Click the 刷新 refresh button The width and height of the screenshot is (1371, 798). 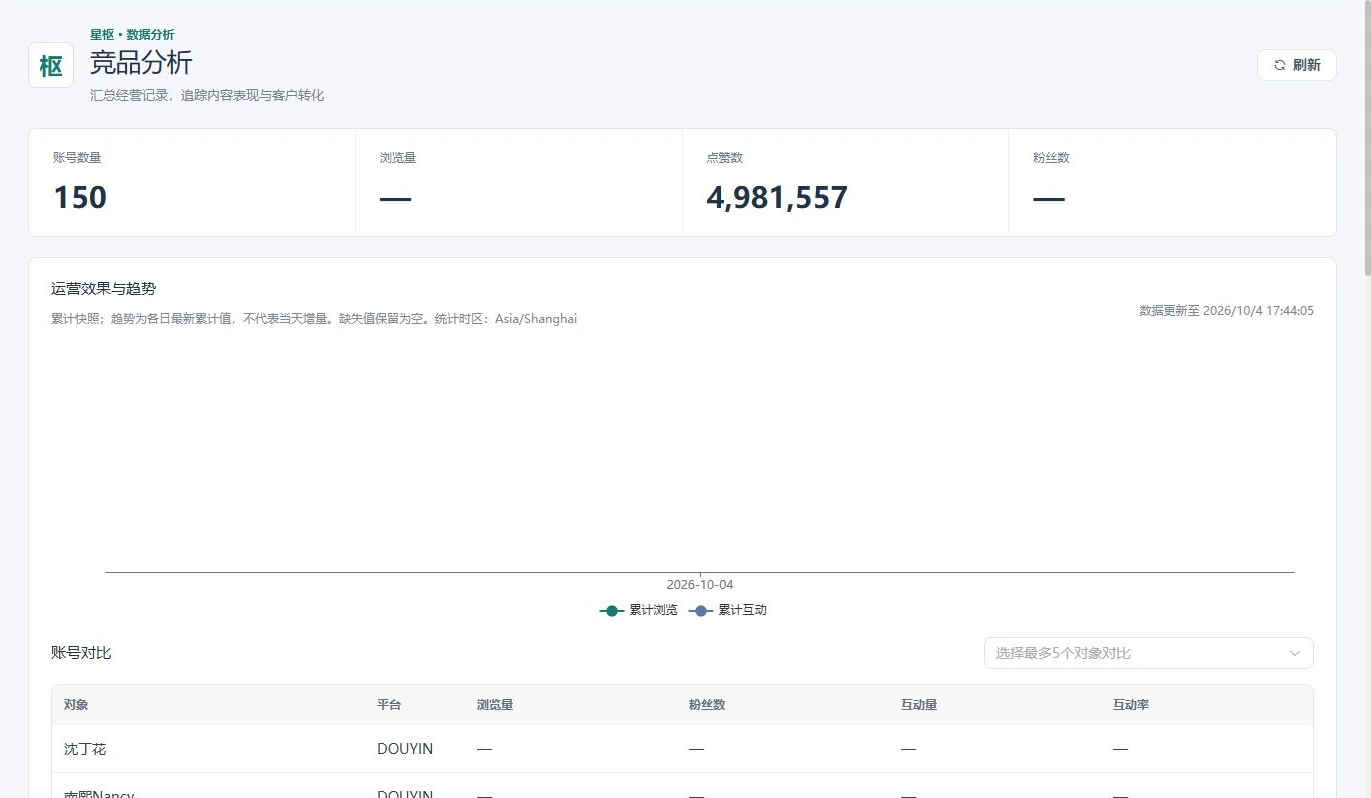coord(1296,65)
